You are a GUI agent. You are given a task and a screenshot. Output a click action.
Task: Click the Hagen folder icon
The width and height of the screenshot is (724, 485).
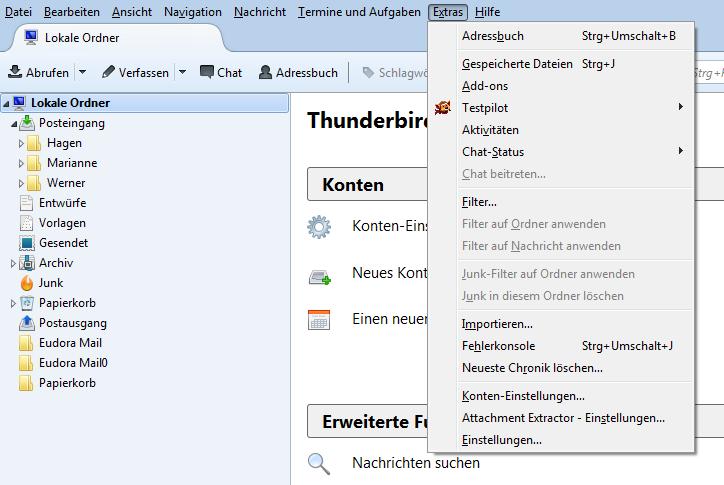coord(34,143)
